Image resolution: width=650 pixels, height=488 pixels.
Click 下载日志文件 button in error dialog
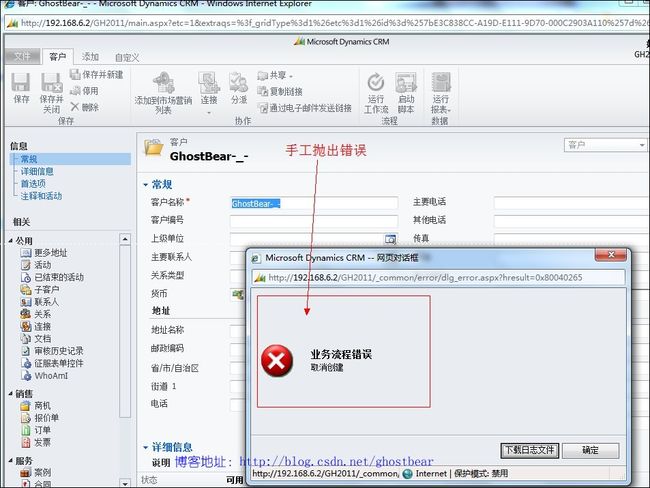click(529, 450)
